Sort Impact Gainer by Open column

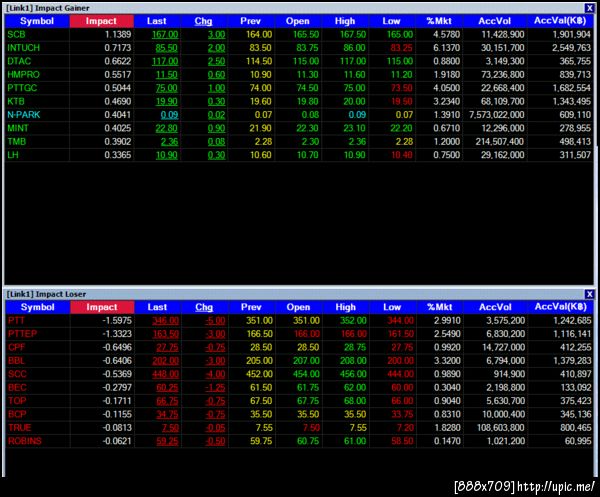click(298, 21)
